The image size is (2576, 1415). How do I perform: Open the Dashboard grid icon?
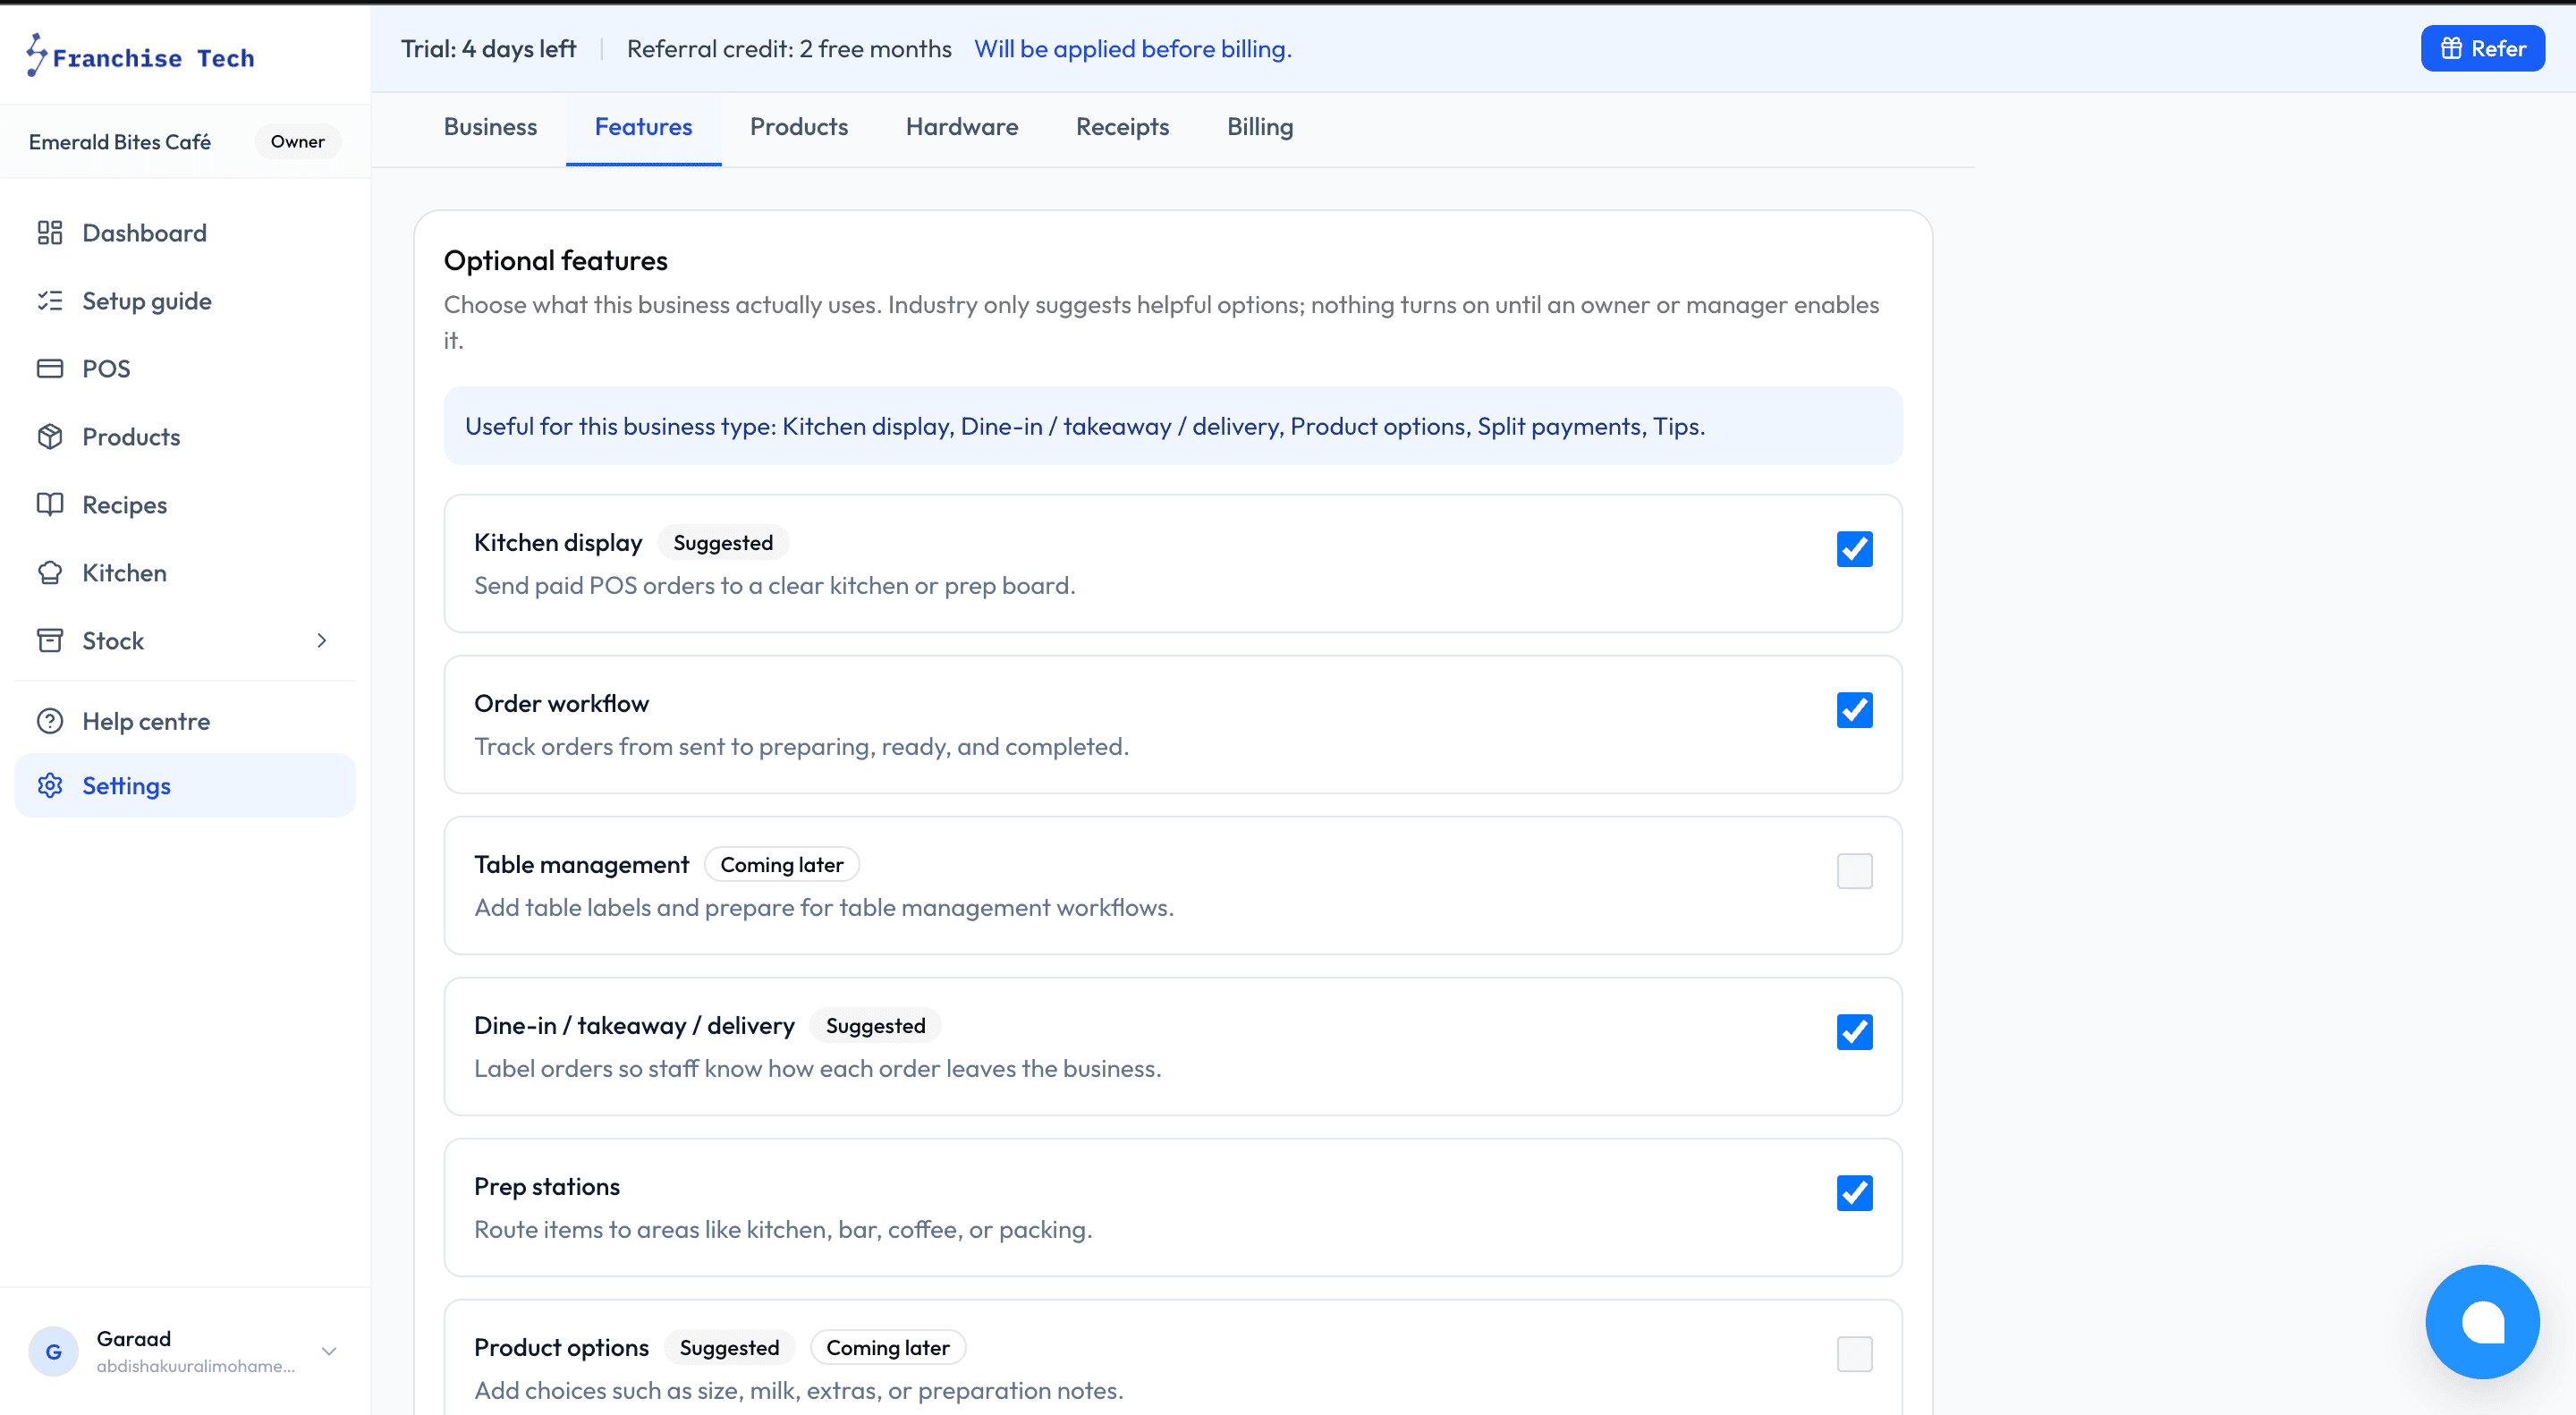[x=50, y=233]
